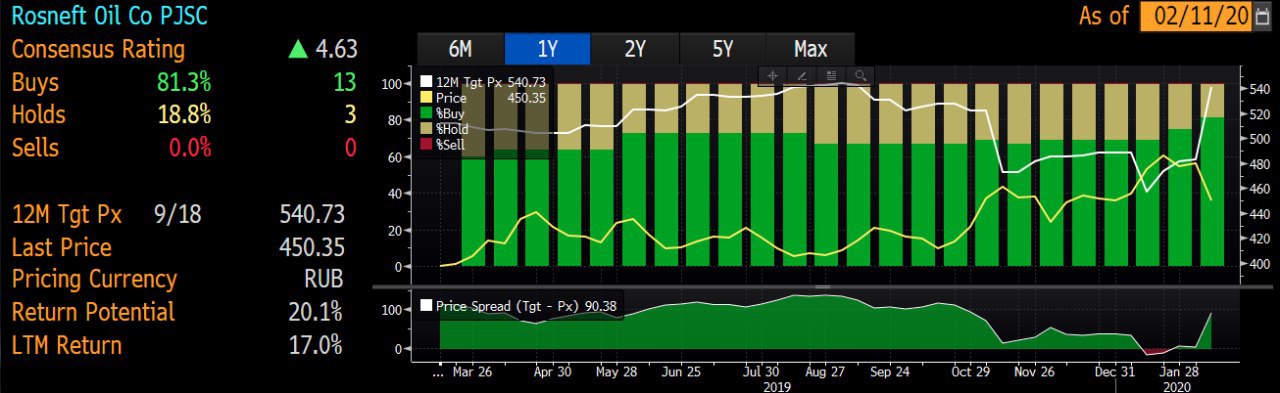This screenshot has height=393, width=1280.
Task: Click the Last Price value 450.35
Action: click(313, 247)
